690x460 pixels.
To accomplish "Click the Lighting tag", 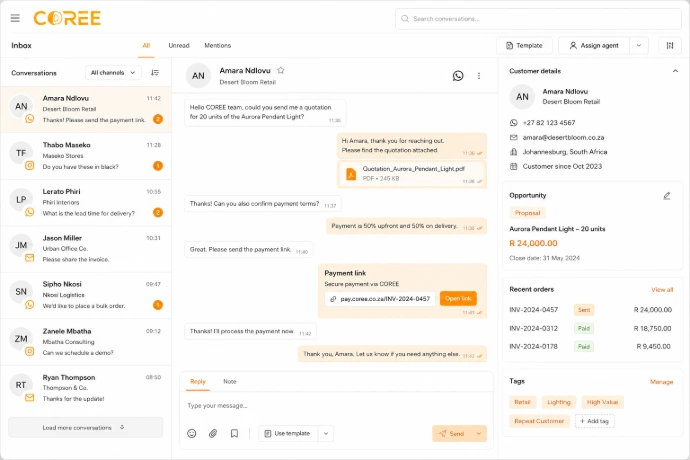I will 559,402.
